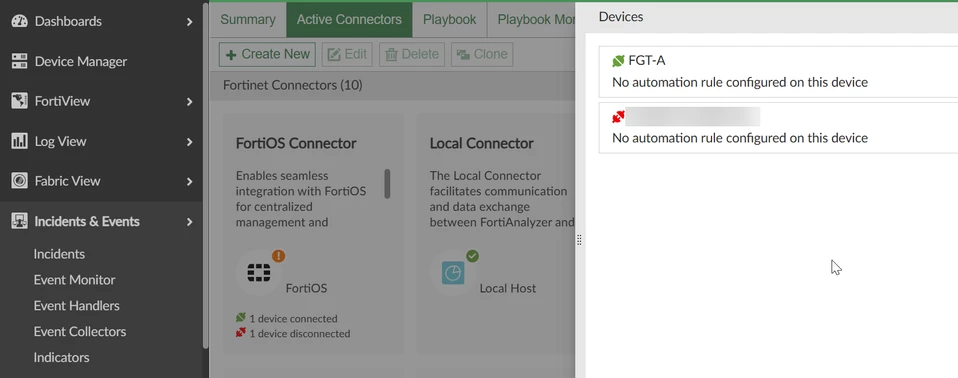Image resolution: width=958 pixels, height=378 pixels.
Task: Click the Device Manager icon in sidebar
Action: [x=20, y=61]
